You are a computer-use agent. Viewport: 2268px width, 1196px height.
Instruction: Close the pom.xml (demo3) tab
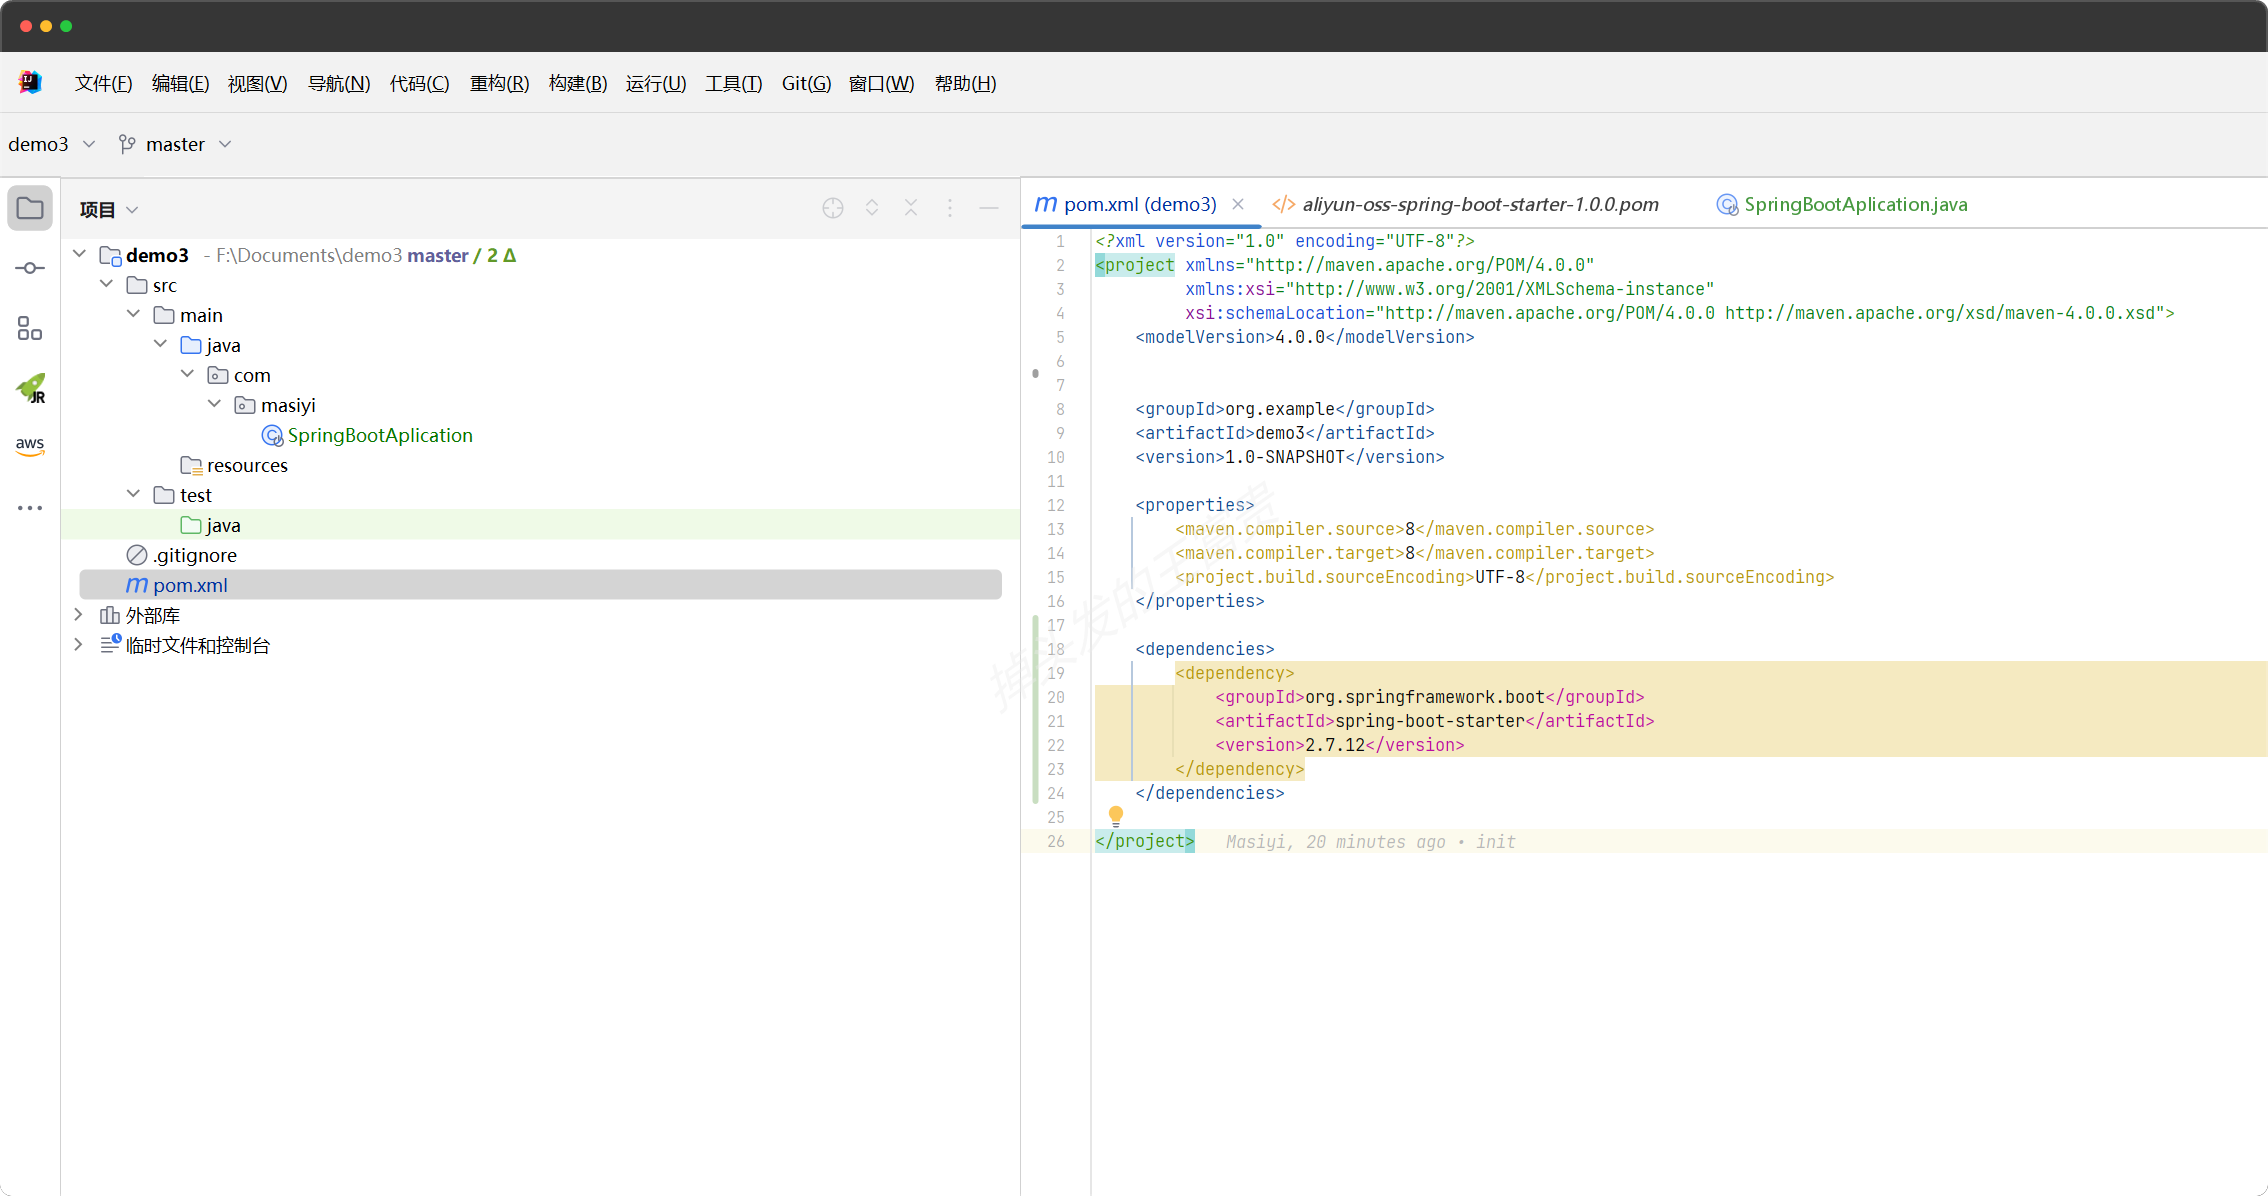click(1238, 204)
